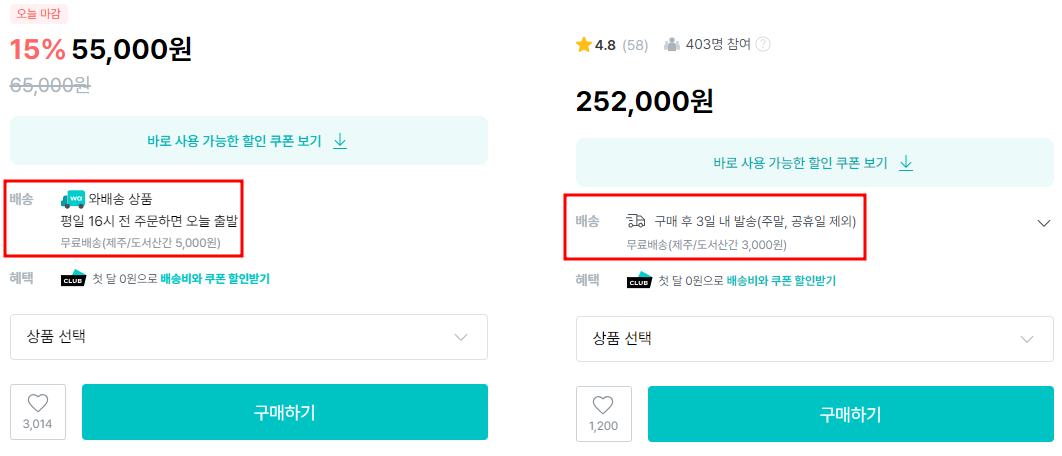Image resolution: width=1062 pixels, height=456 pixels.
Task: Click the right CLUB badge icon
Action: click(x=640, y=281)
